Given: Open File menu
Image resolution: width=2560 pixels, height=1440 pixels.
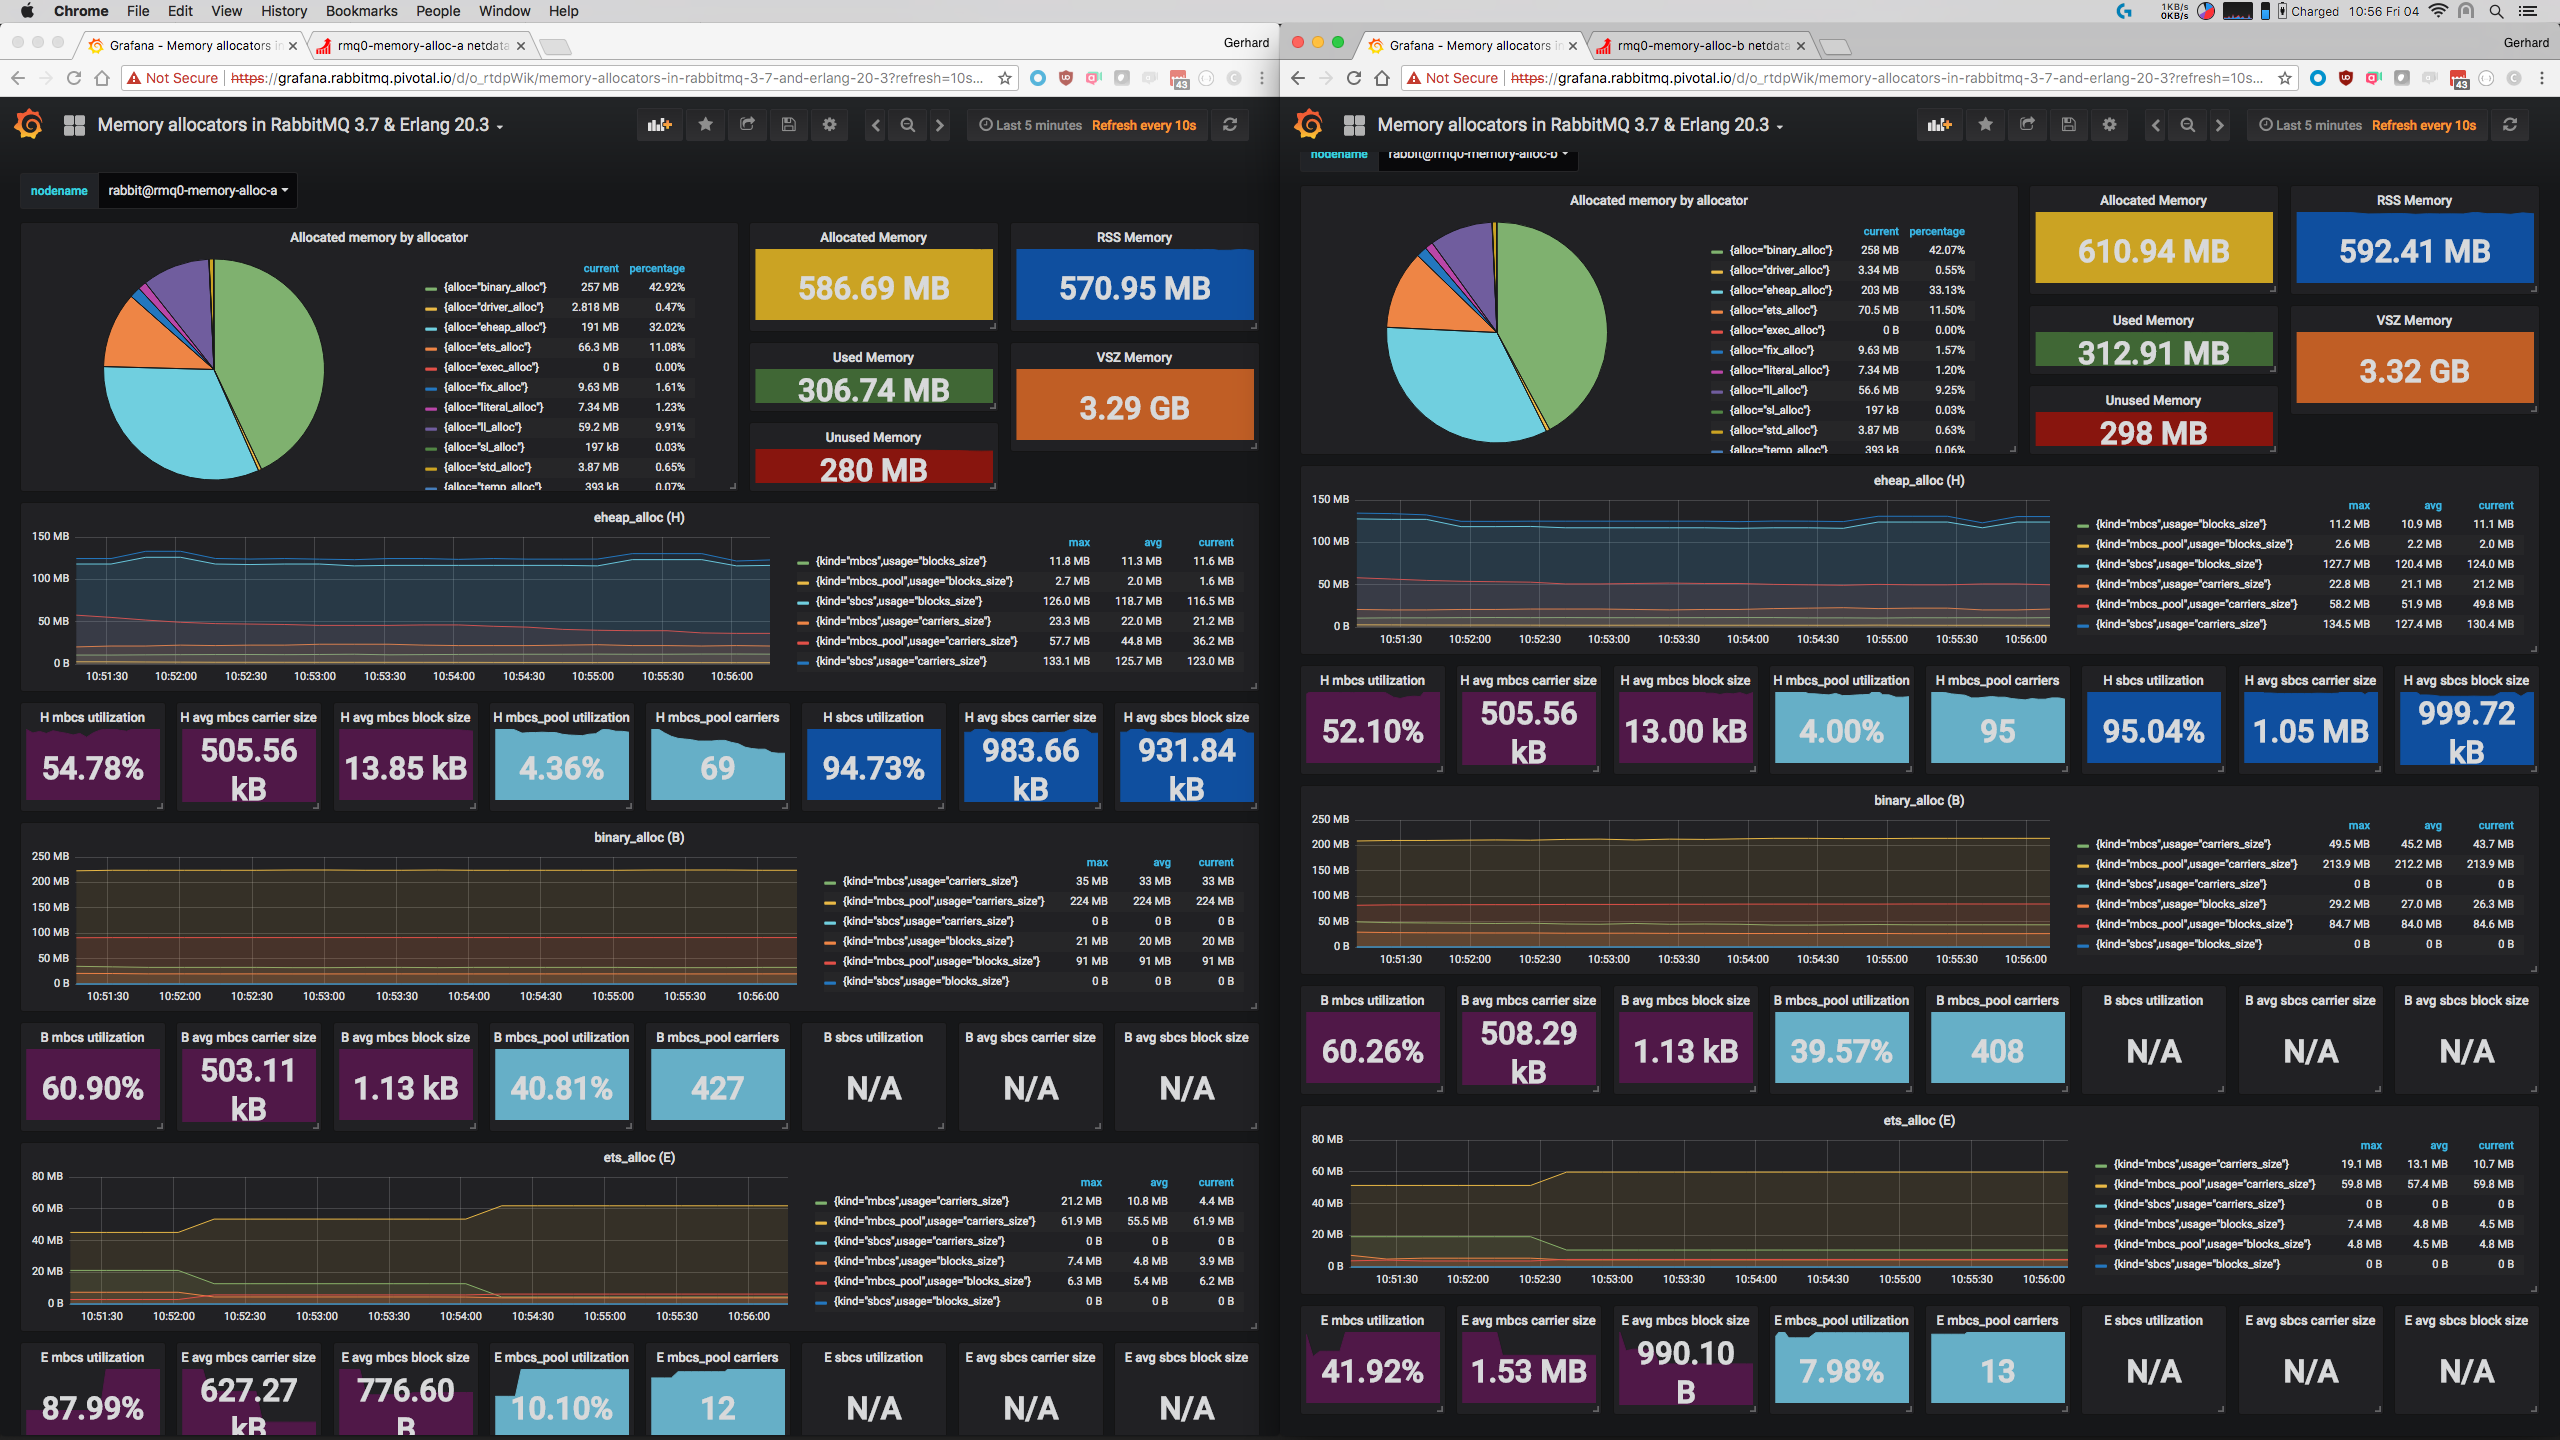Looking at the screenshot, I should [138, 11].
